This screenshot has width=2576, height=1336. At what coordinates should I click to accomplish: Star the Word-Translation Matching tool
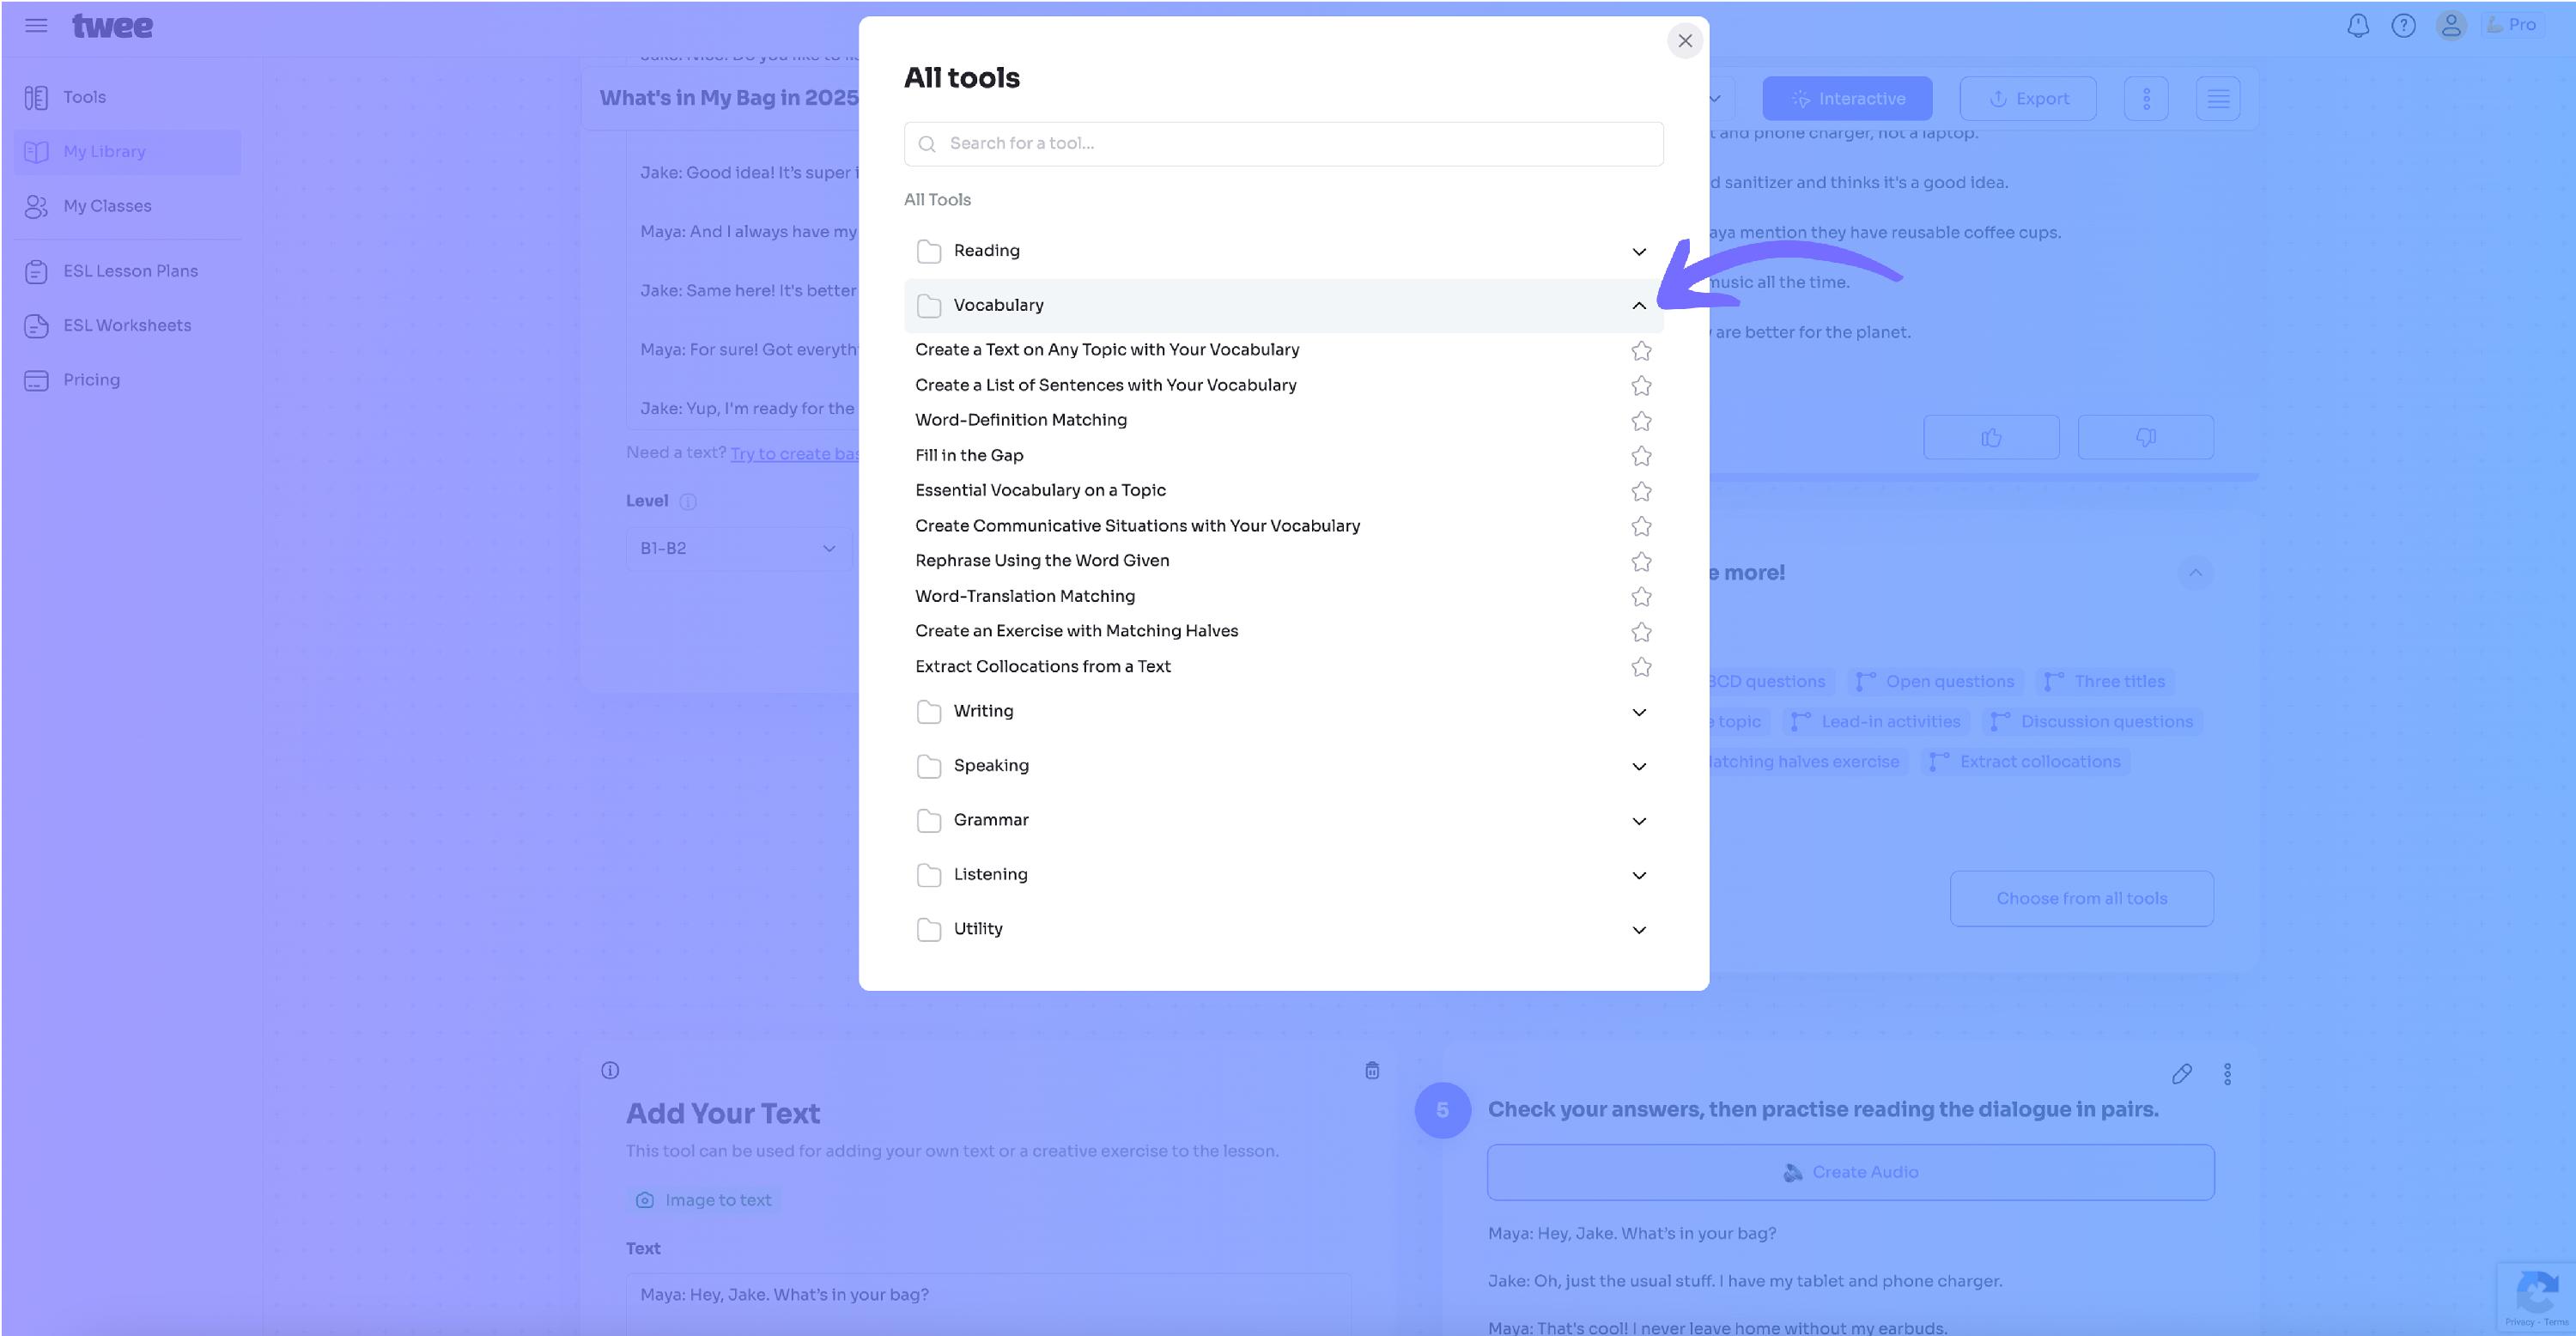coord(1641,597)
